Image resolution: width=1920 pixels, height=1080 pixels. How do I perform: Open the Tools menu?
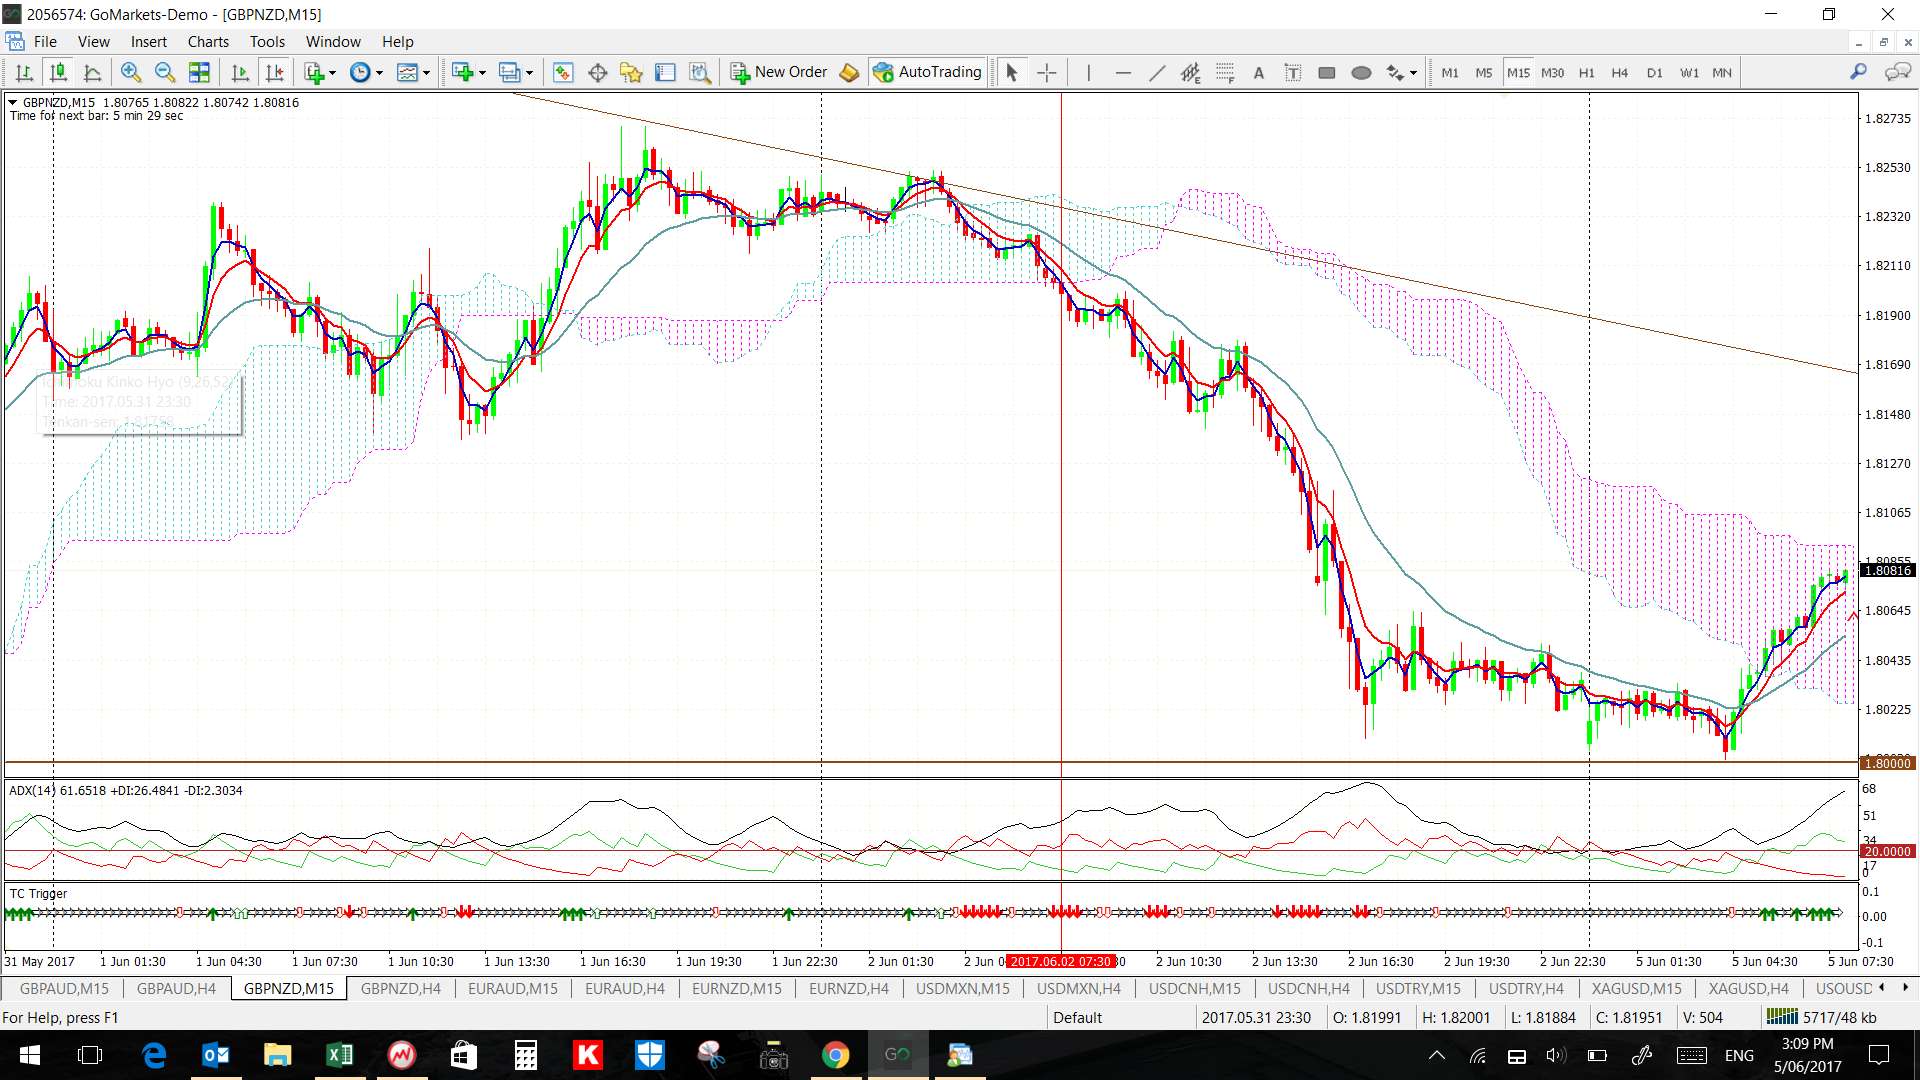click(267, 42)
